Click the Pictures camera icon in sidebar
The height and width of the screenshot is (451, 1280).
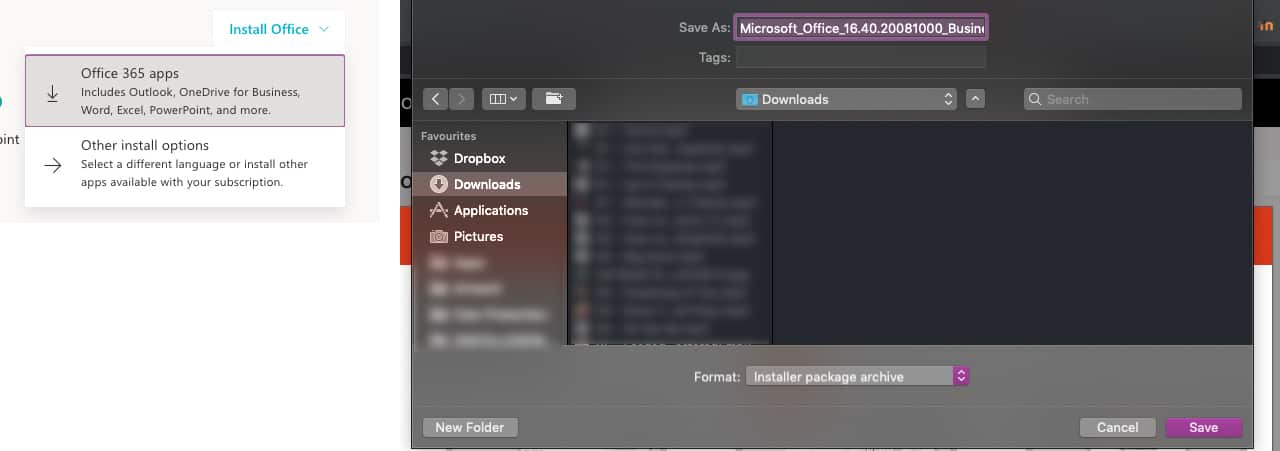[438, 236]
